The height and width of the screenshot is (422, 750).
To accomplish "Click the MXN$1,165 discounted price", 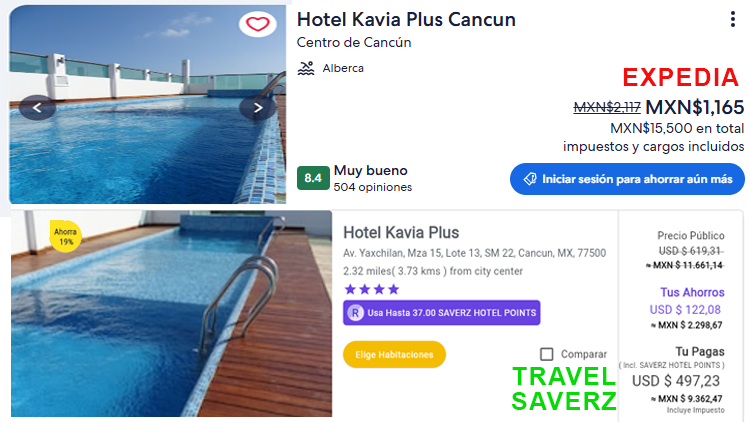I will [695, 107].
